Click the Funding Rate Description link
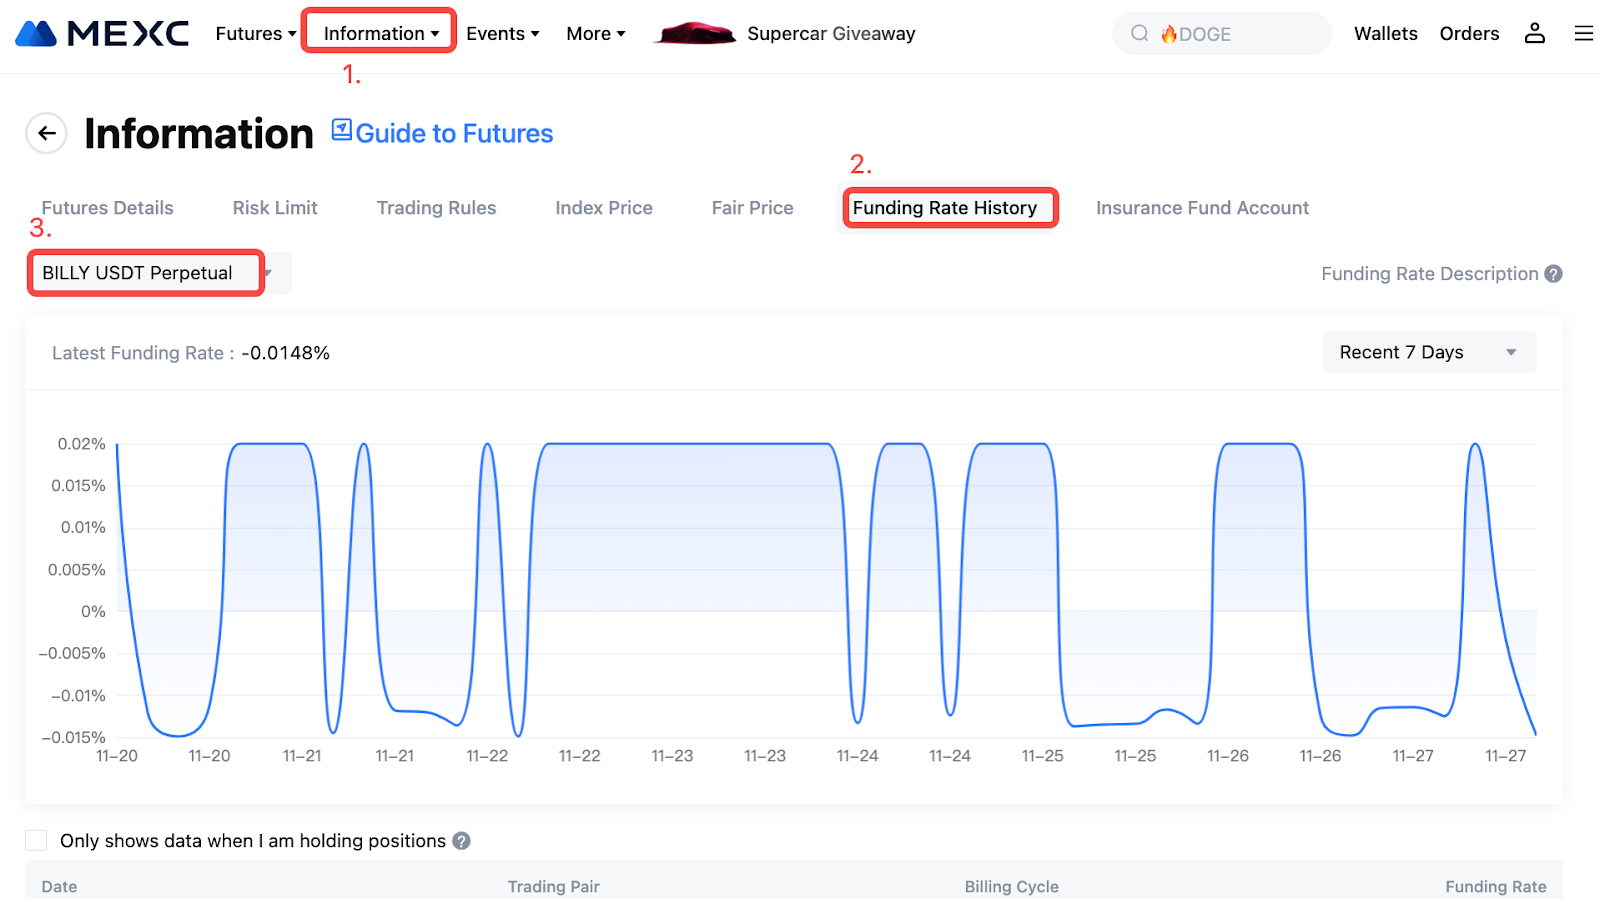The image size is (1600, 899). pyautogui.click(x=1429, y=274)
